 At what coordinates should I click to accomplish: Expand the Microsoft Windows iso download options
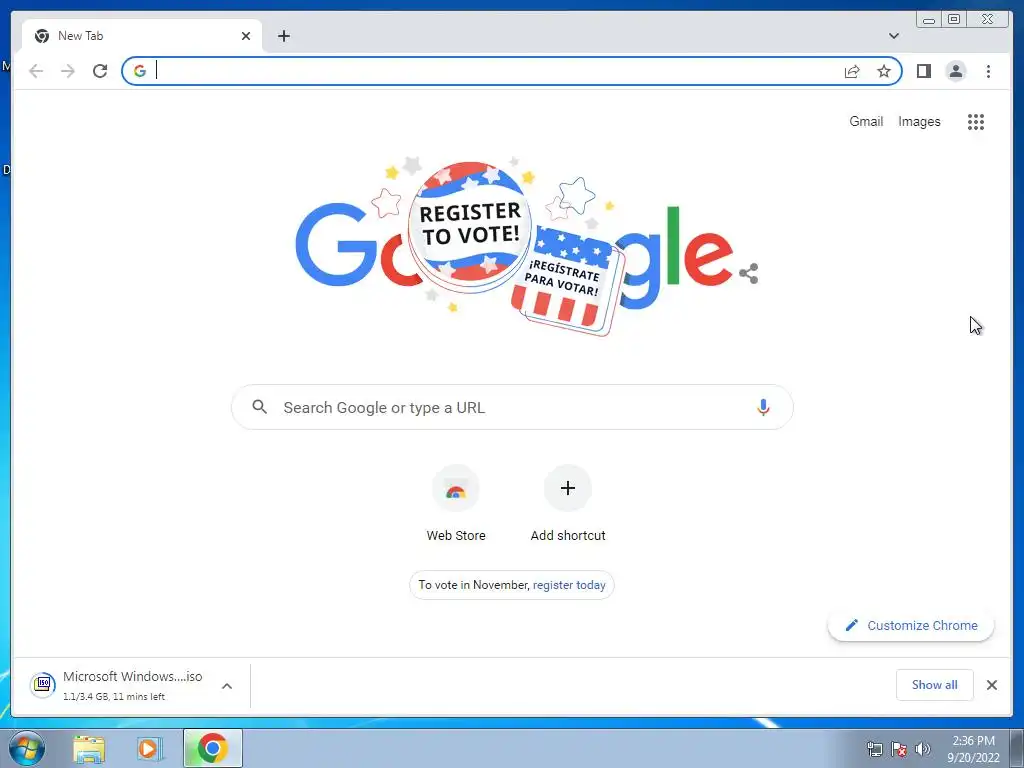tap(227, 686)
